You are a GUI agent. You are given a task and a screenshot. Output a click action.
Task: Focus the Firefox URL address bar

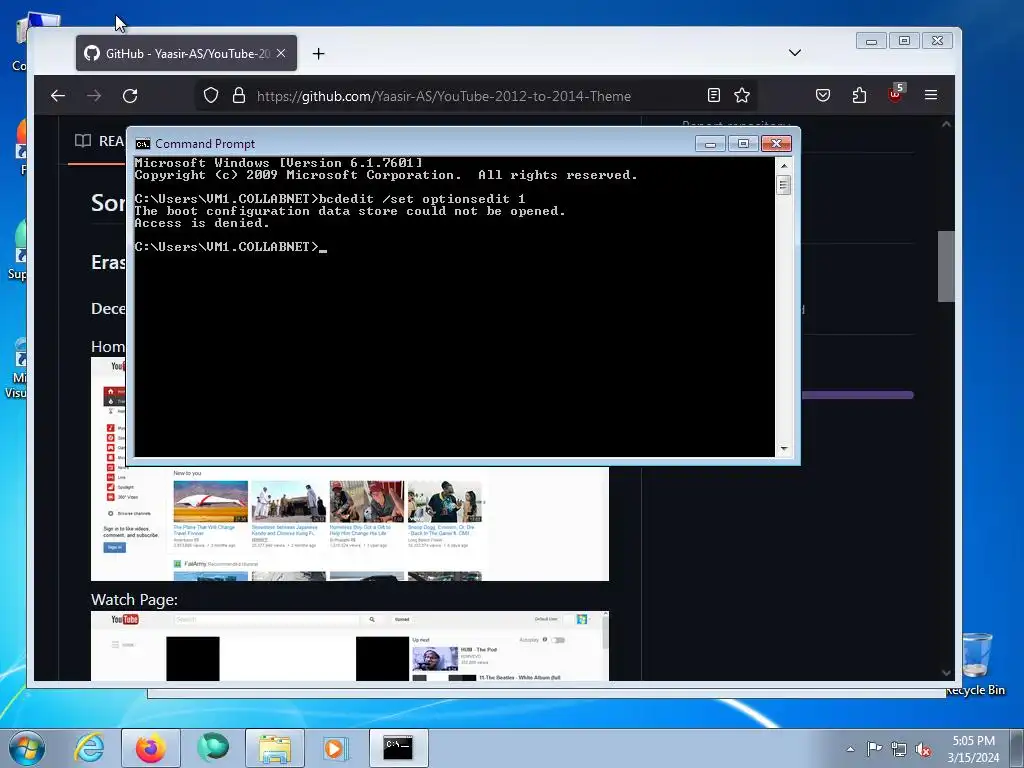[x=477, y=96]
